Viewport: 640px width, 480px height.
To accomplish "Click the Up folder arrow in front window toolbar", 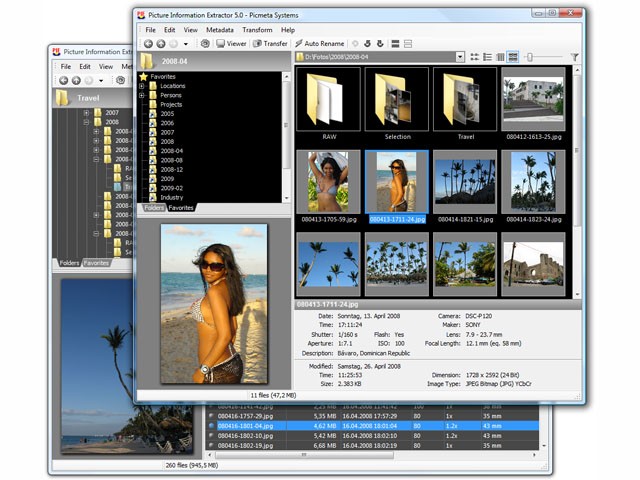I will point(161,44).
